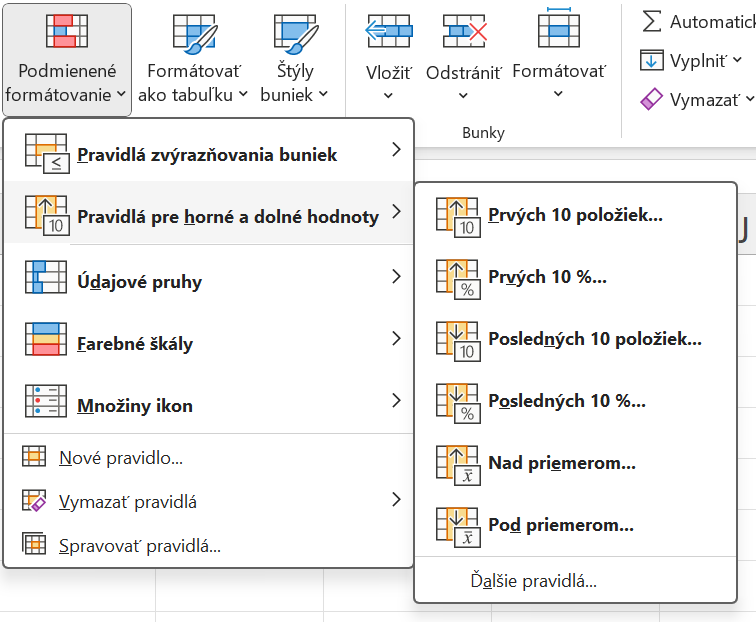756x622 pixels.
Task: Click the Pravidlá pre horné a dolné hodnoty icon
Action: coord(47,216)
